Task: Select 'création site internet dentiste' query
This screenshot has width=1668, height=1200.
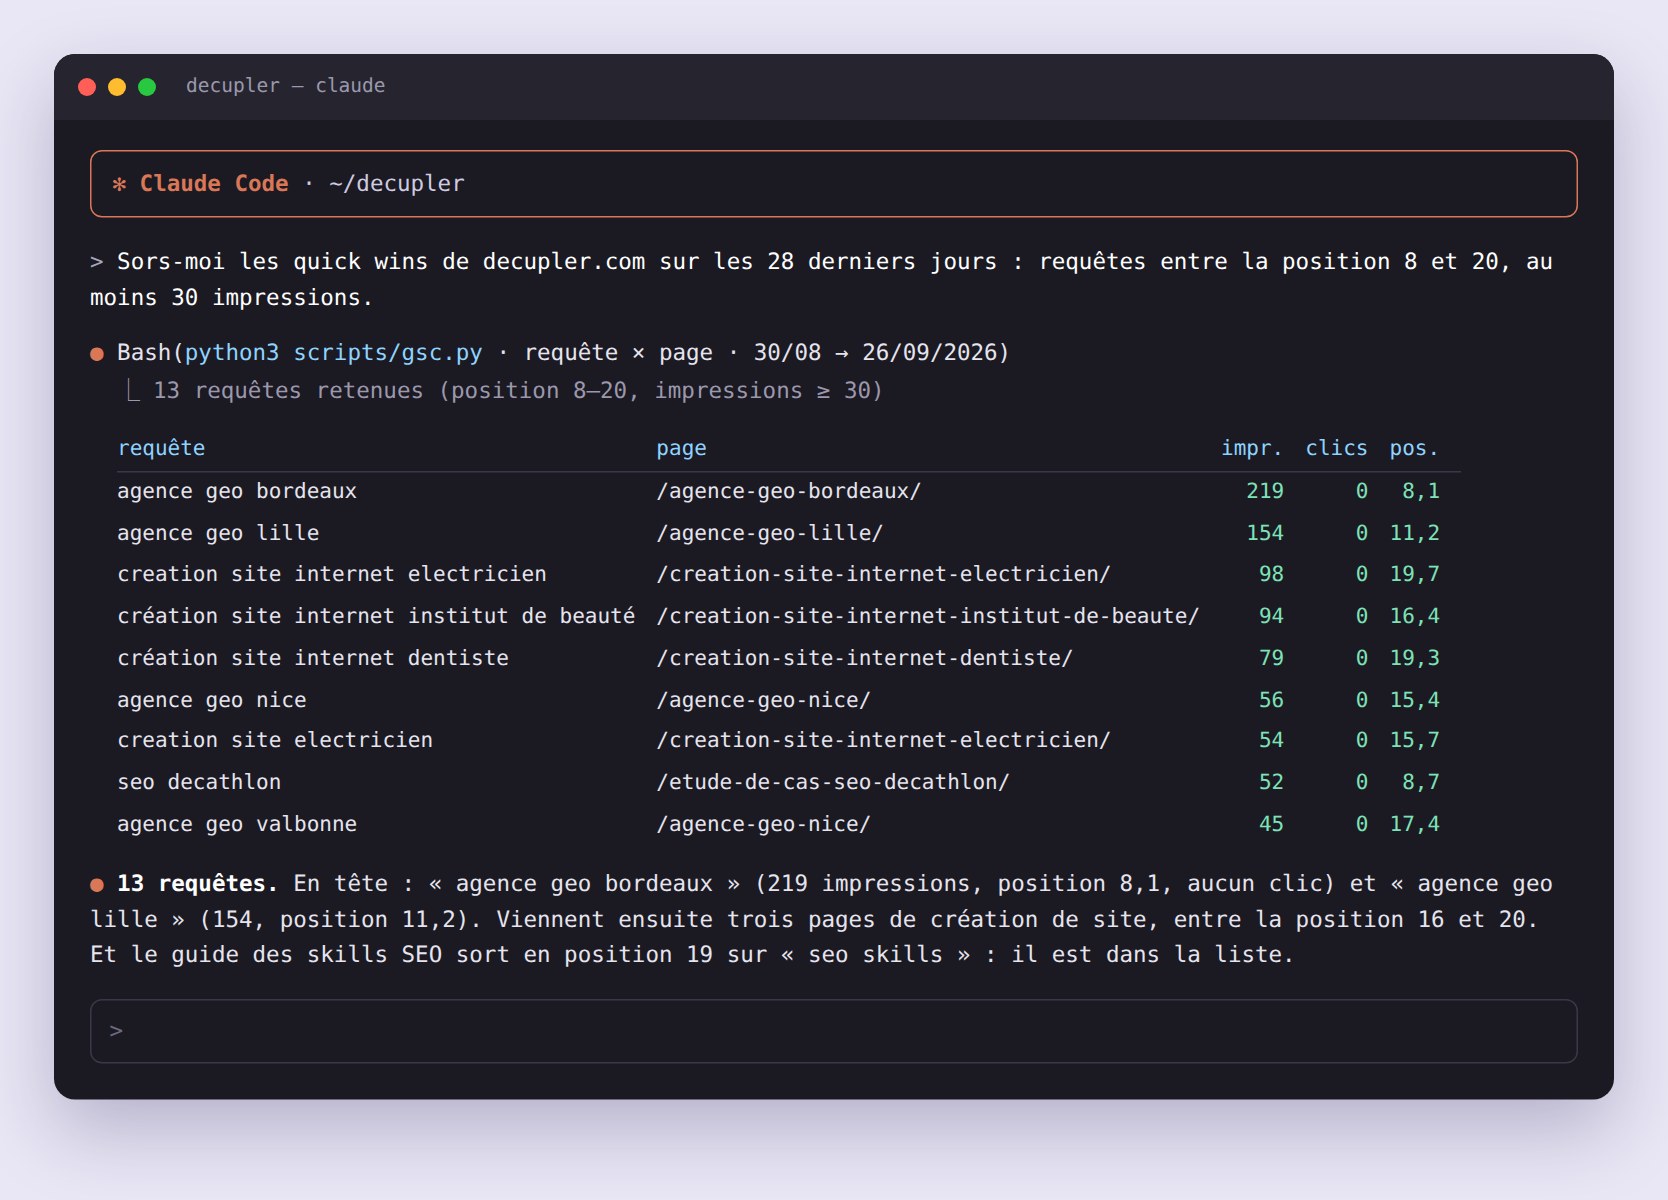Action: [313, 658]
